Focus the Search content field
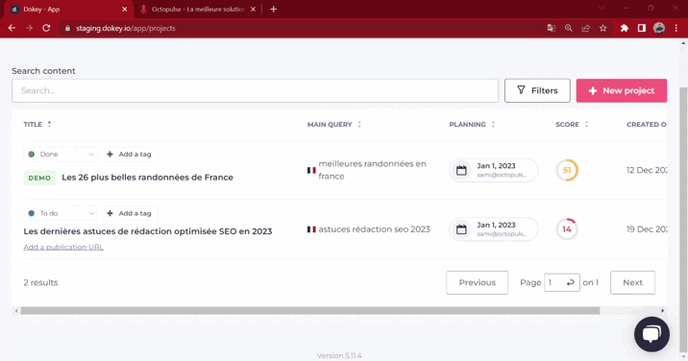This screenshot has width=688, height=361. [255, 91]
